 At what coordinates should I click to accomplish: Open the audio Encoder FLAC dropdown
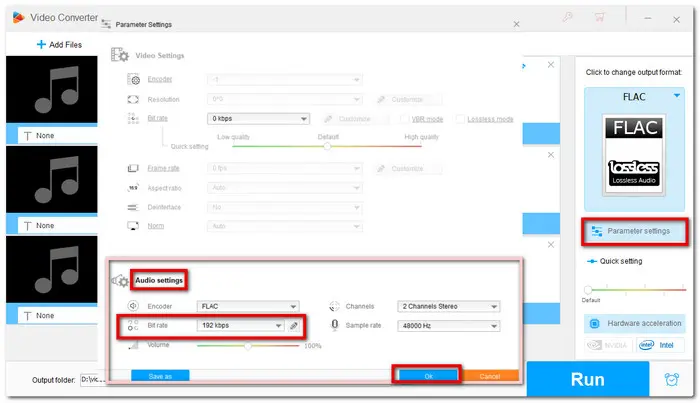point(248,306)
